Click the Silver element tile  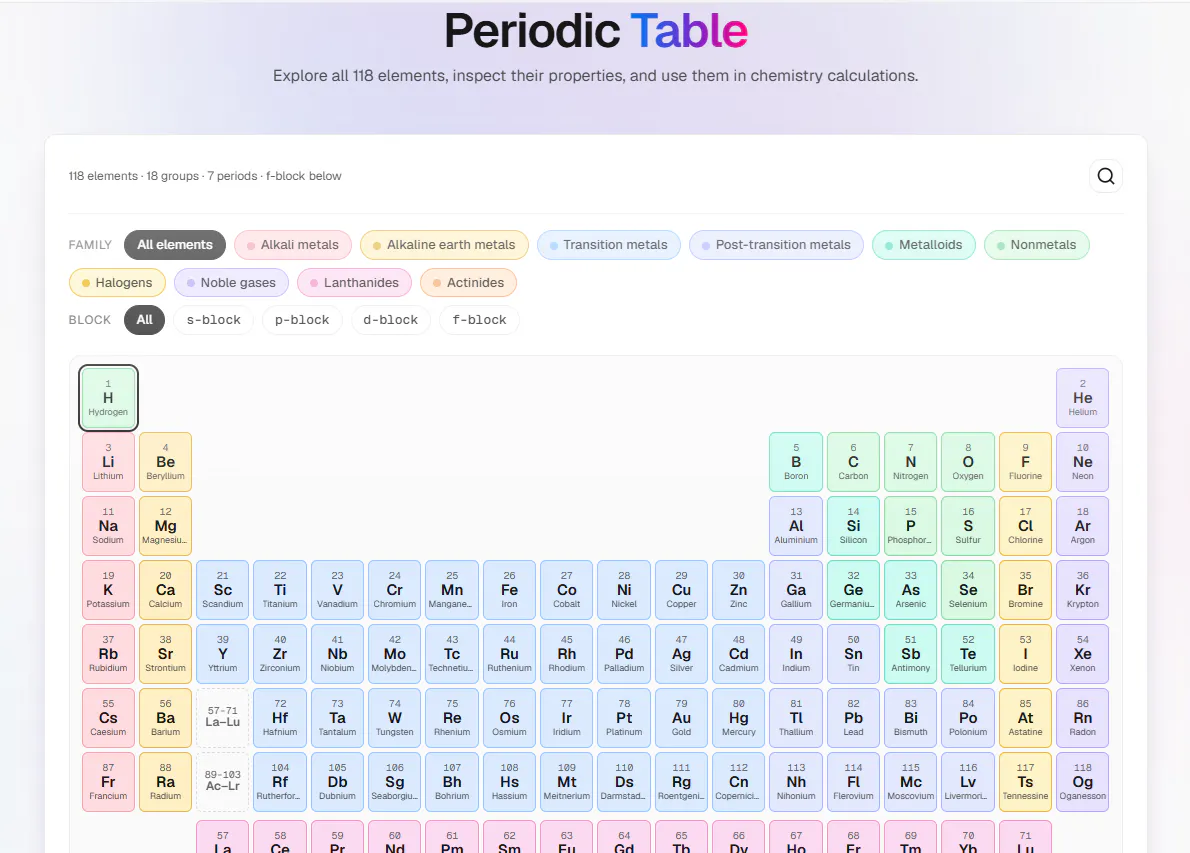(682, 653)
